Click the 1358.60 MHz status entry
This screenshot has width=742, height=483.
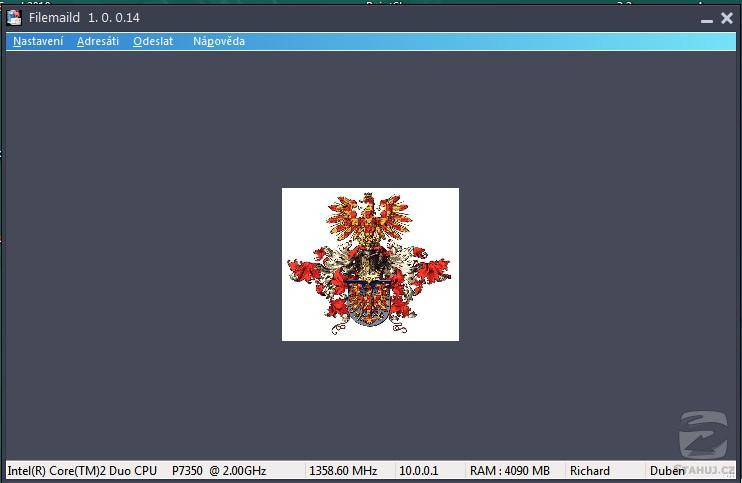point(343,471)
